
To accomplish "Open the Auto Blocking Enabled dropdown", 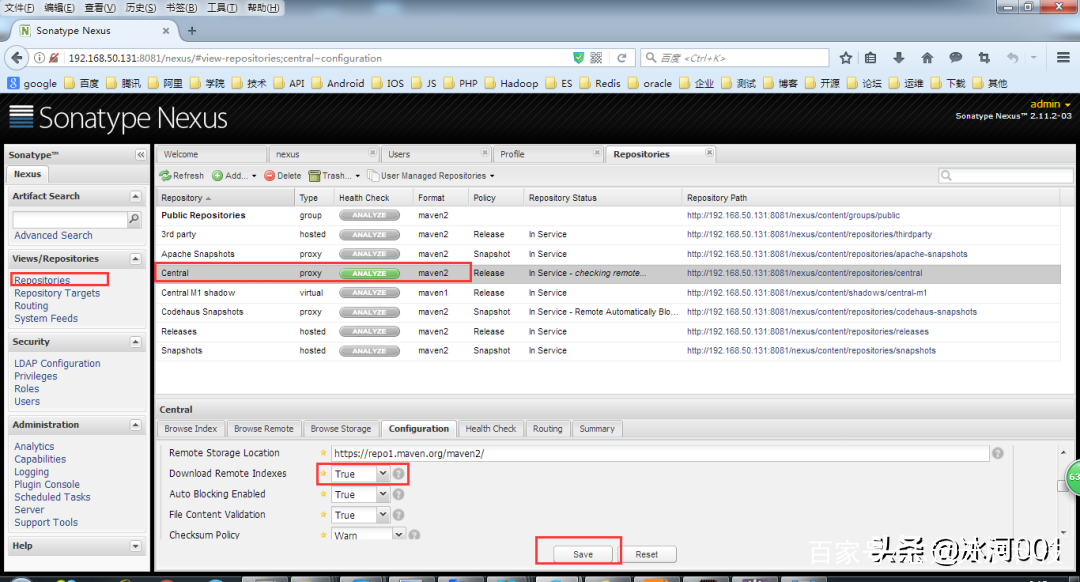I will (x=382, y=495).
